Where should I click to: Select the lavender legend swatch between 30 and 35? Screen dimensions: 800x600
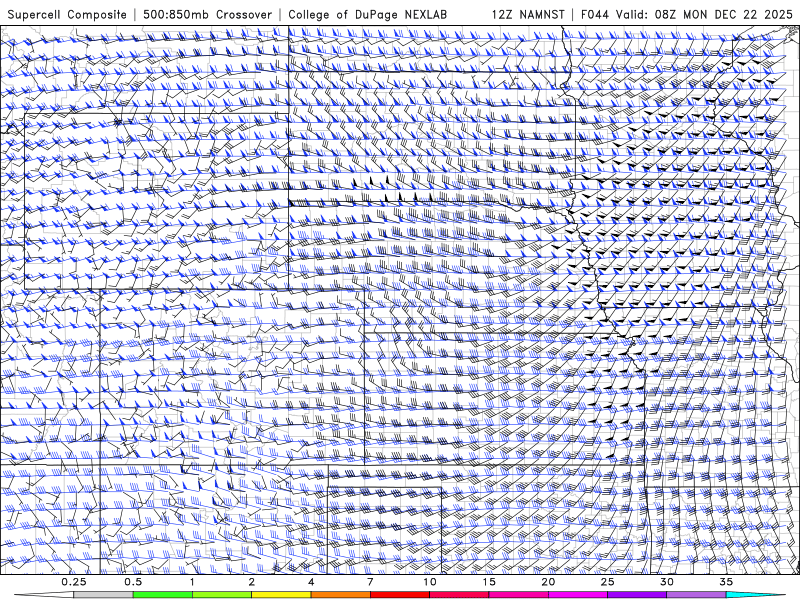pos(696,595)
